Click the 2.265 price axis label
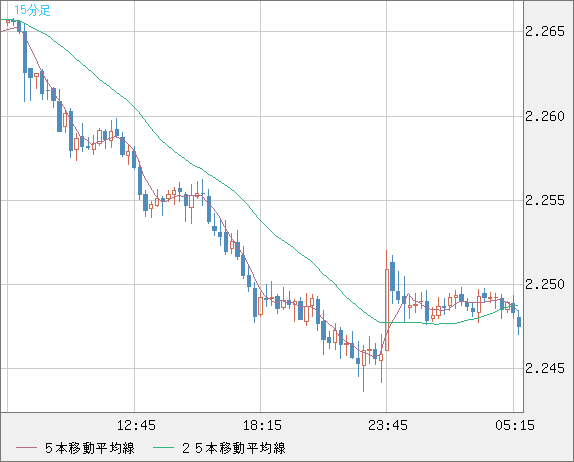The height and width of the screenshot is (462, 574). (545, 31)
